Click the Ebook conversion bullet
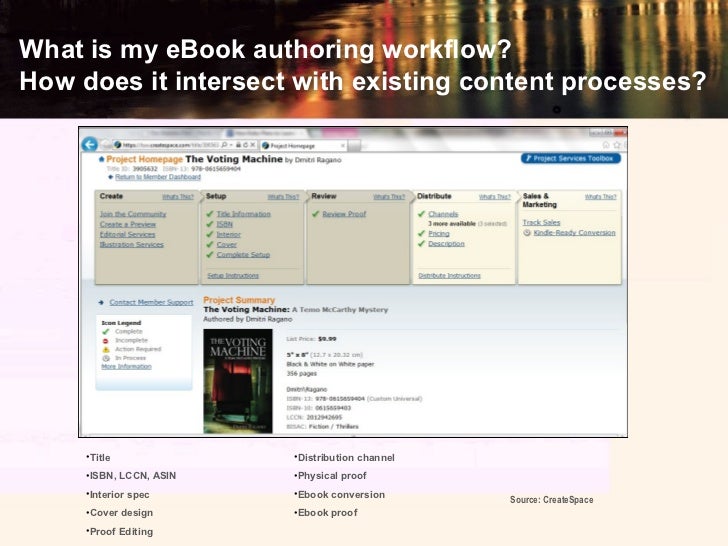728x546 pixels. point(339,495)
